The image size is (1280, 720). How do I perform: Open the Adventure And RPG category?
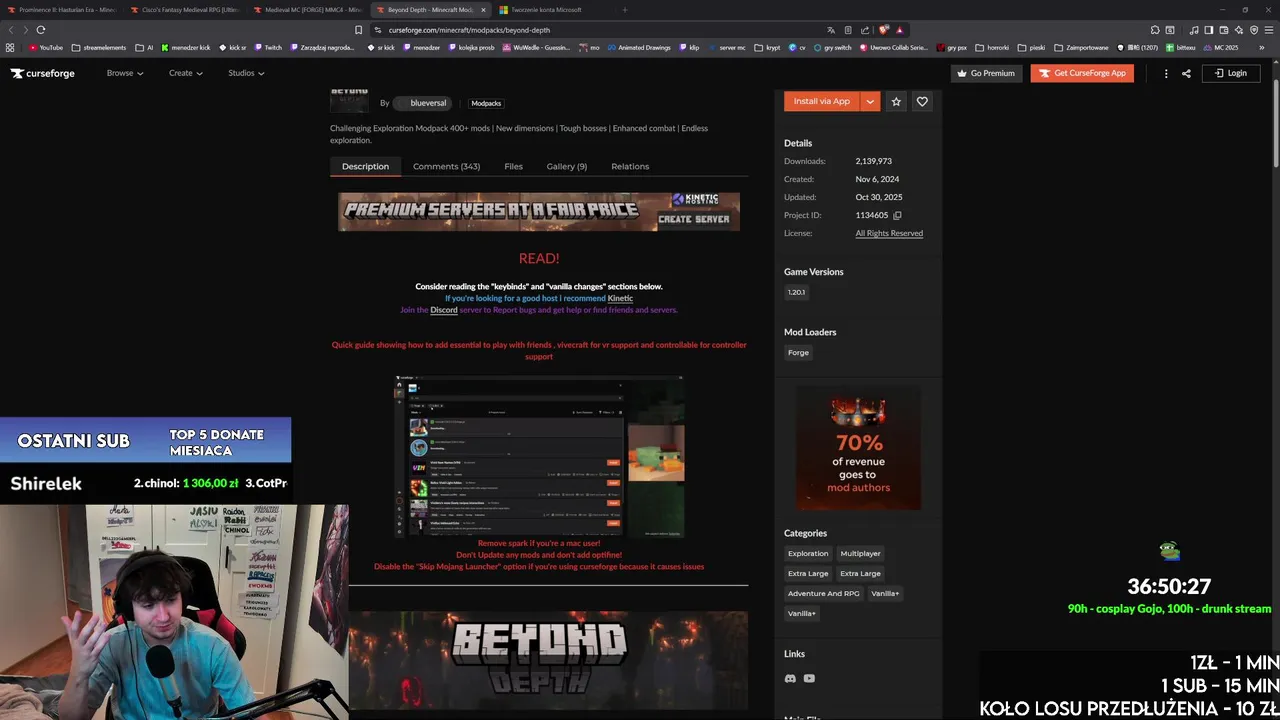824,593
